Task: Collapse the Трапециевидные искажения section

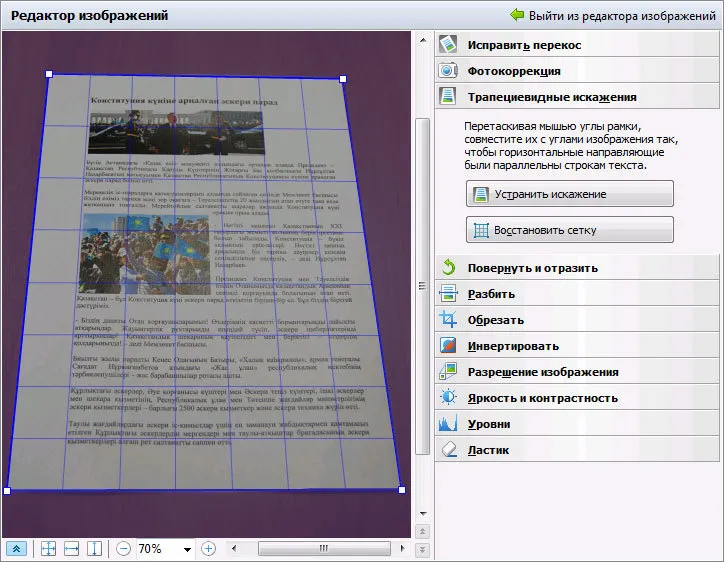Action: point(577,97)
